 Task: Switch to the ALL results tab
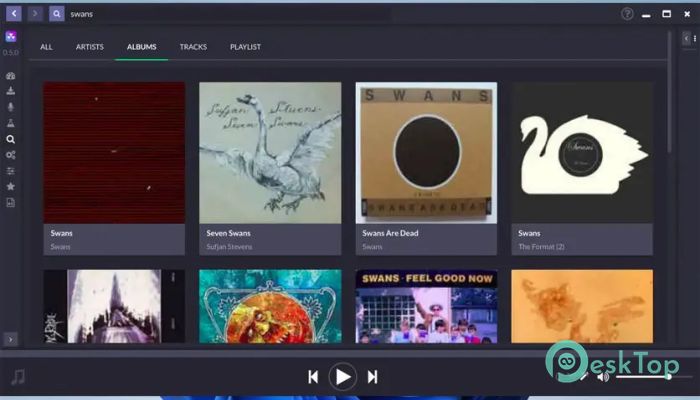coord(46,47)
